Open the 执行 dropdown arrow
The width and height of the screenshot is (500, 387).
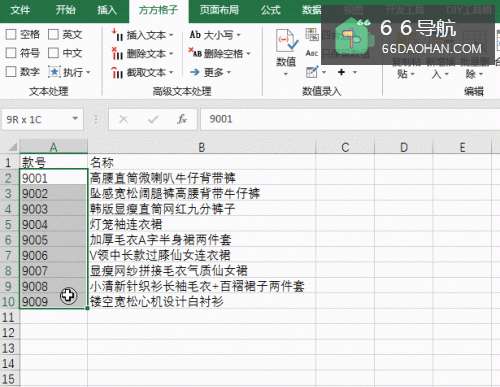pos(88,72)
